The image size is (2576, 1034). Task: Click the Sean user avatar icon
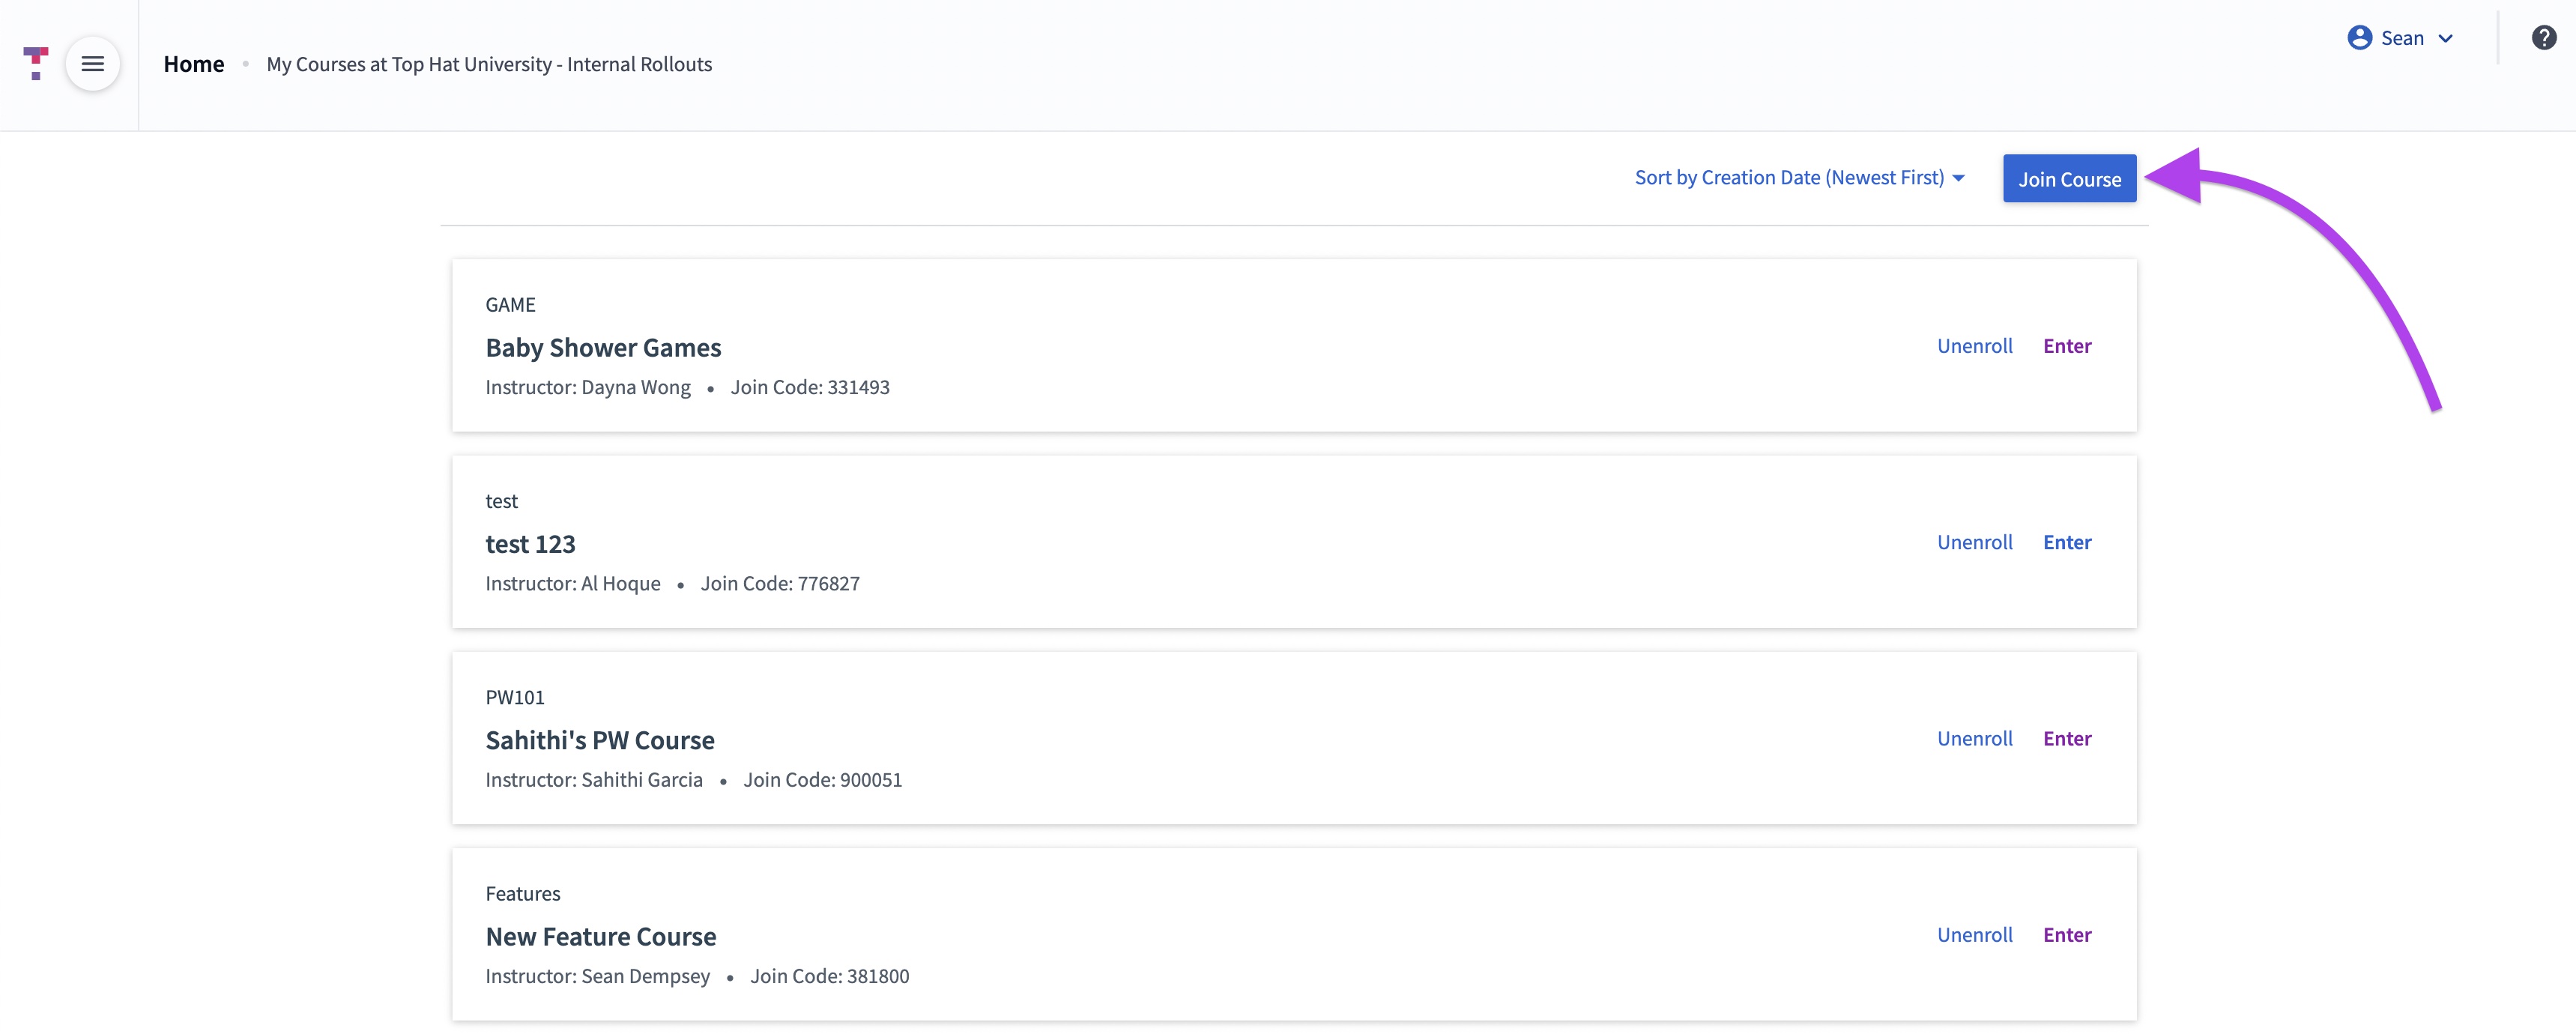click(2359, 38)
